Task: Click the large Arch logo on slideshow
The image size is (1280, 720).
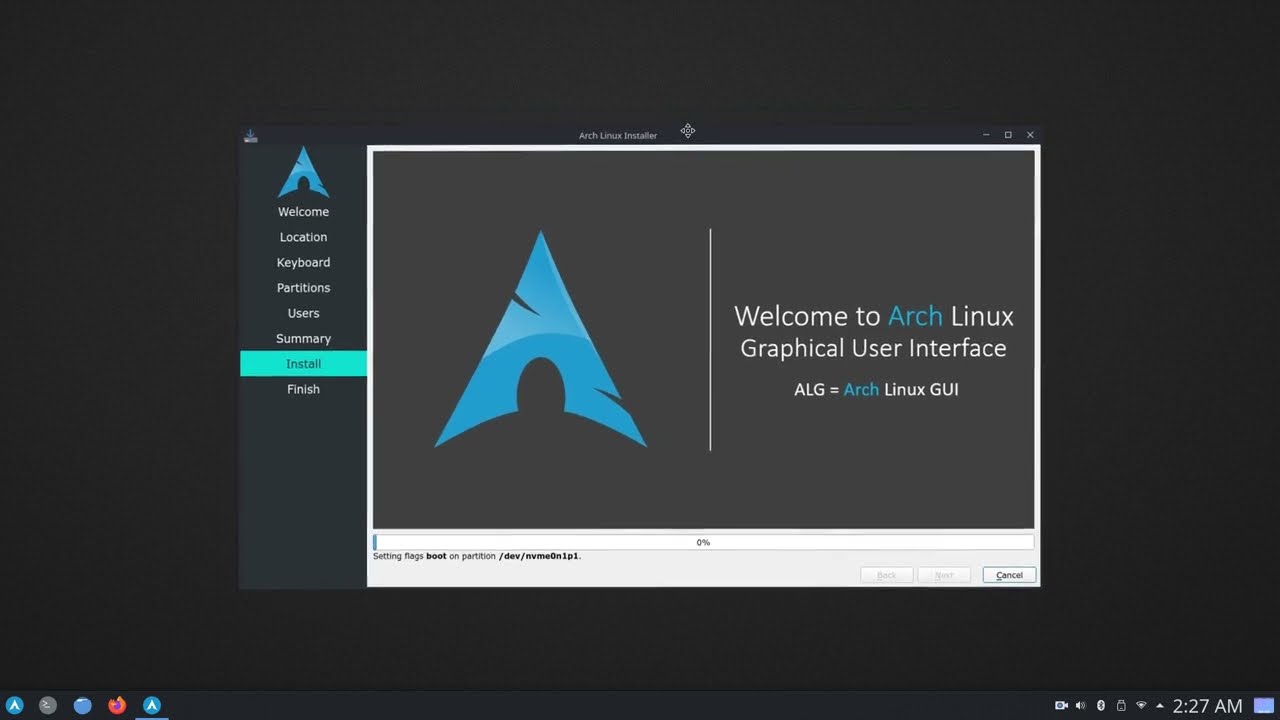Action: [x=541, y=339]
